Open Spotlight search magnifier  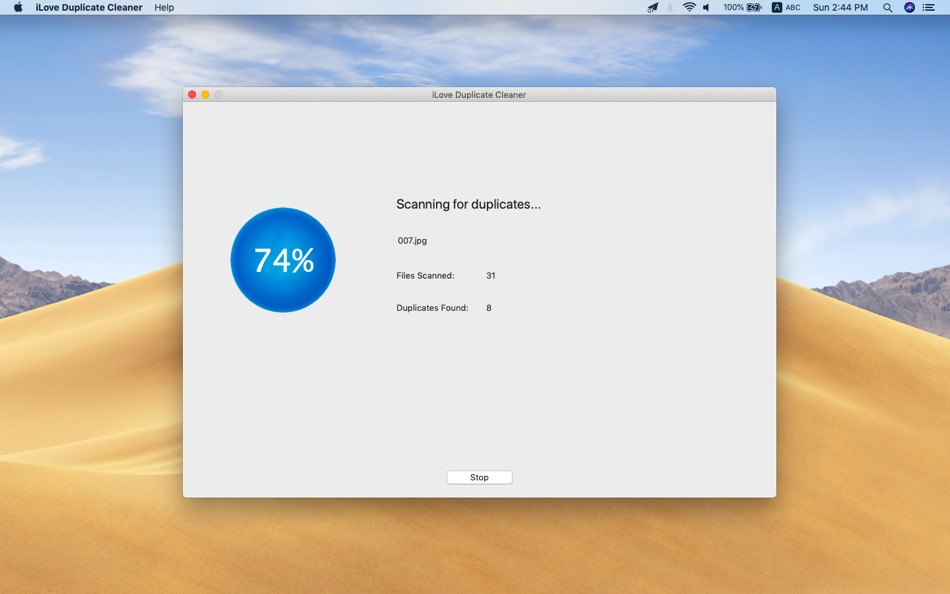click(888, 7)
